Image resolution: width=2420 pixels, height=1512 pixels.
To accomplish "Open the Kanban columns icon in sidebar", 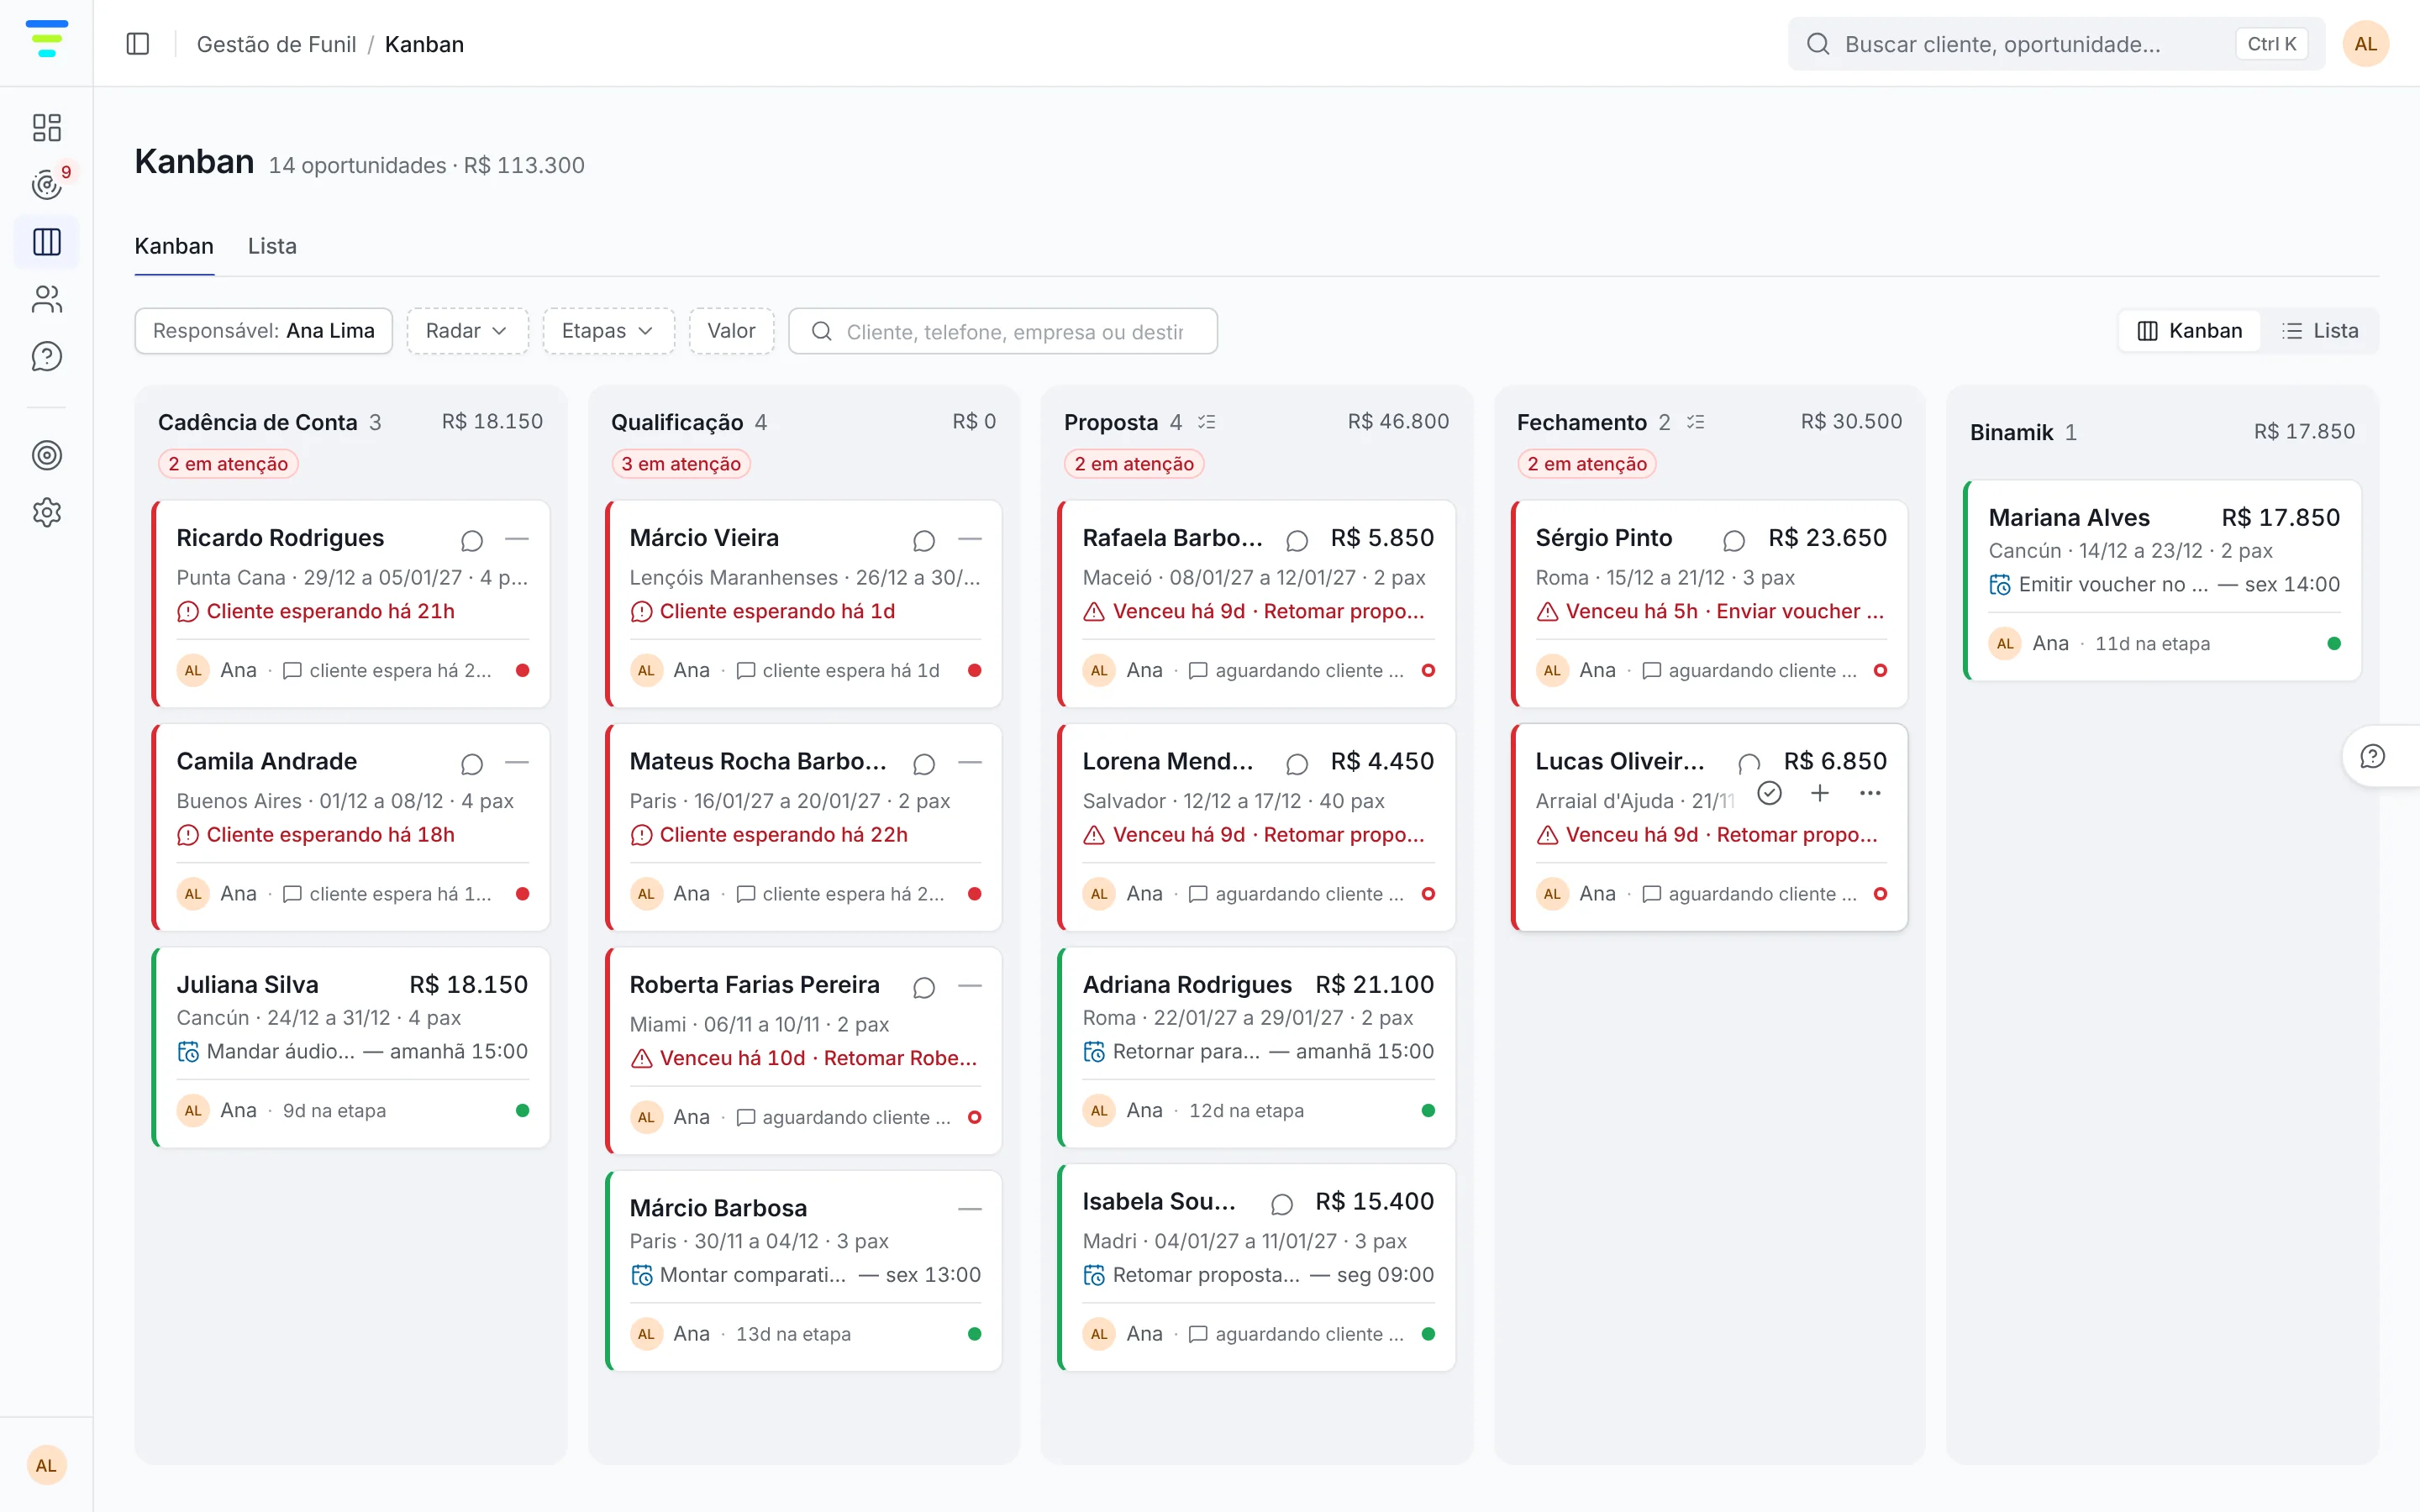I will (x=46, y=242).
